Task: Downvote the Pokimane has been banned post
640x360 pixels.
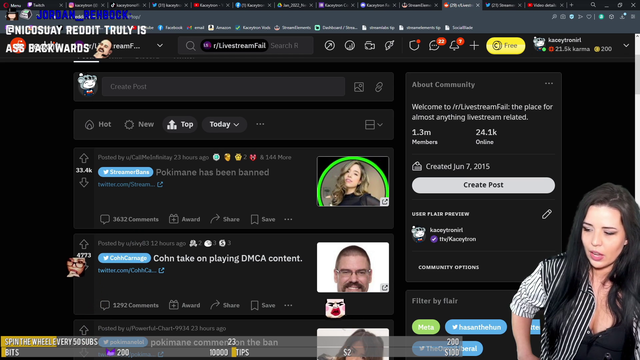Action: pos(84,182)
